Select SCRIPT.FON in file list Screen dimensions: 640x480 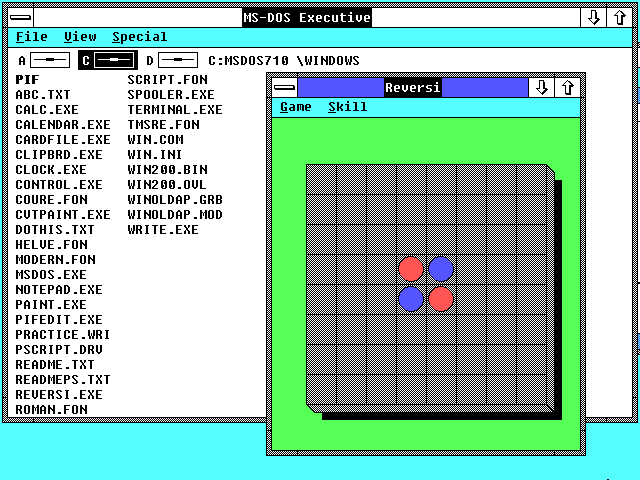tap(167, 80)
